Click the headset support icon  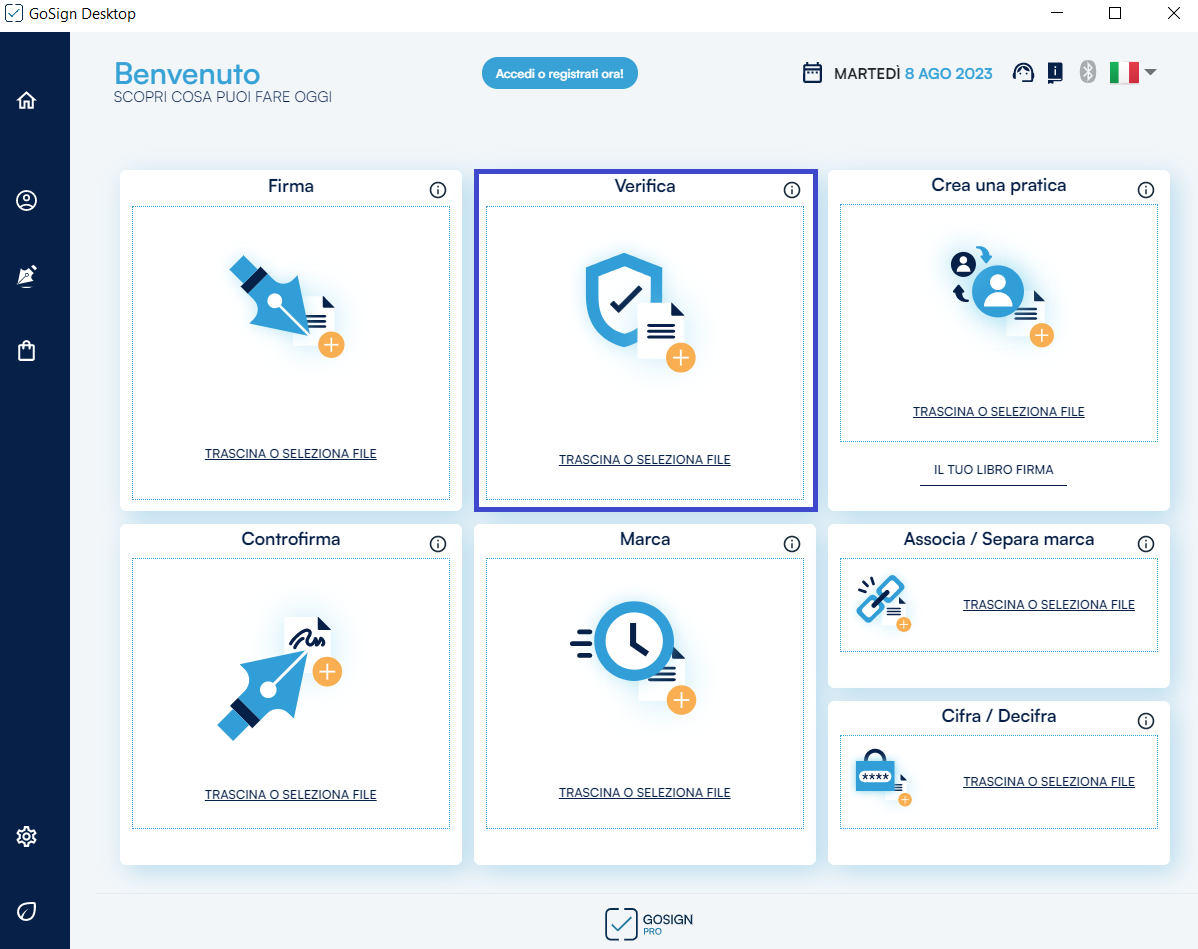pyautogui.click(x=1023, y=73)
